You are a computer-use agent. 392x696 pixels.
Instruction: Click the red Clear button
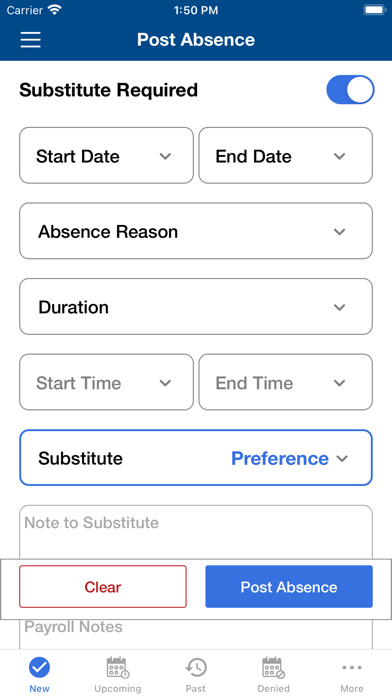tap(103, 586)
